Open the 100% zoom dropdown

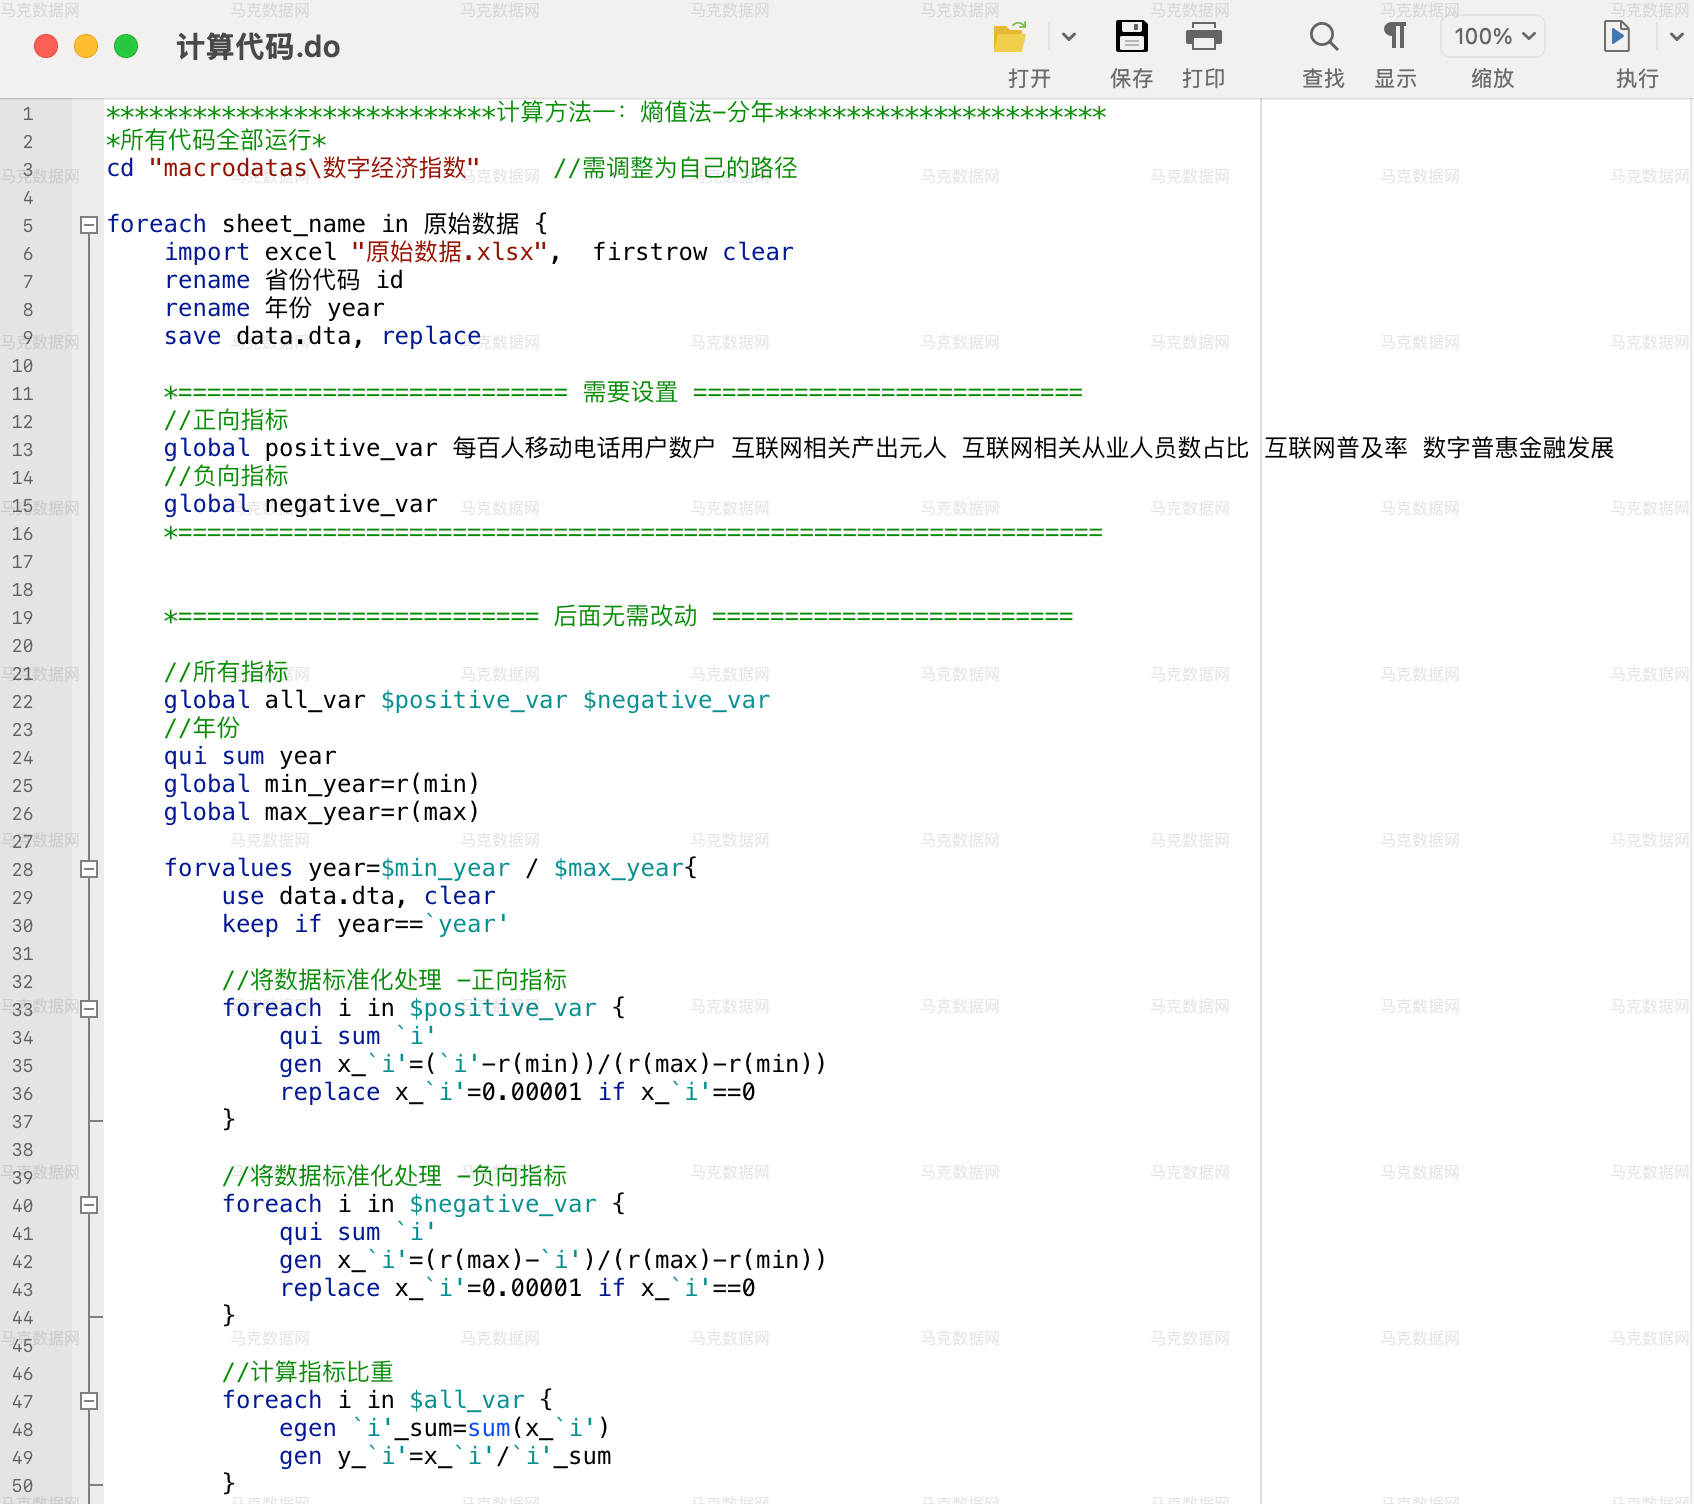point(1493,37)
